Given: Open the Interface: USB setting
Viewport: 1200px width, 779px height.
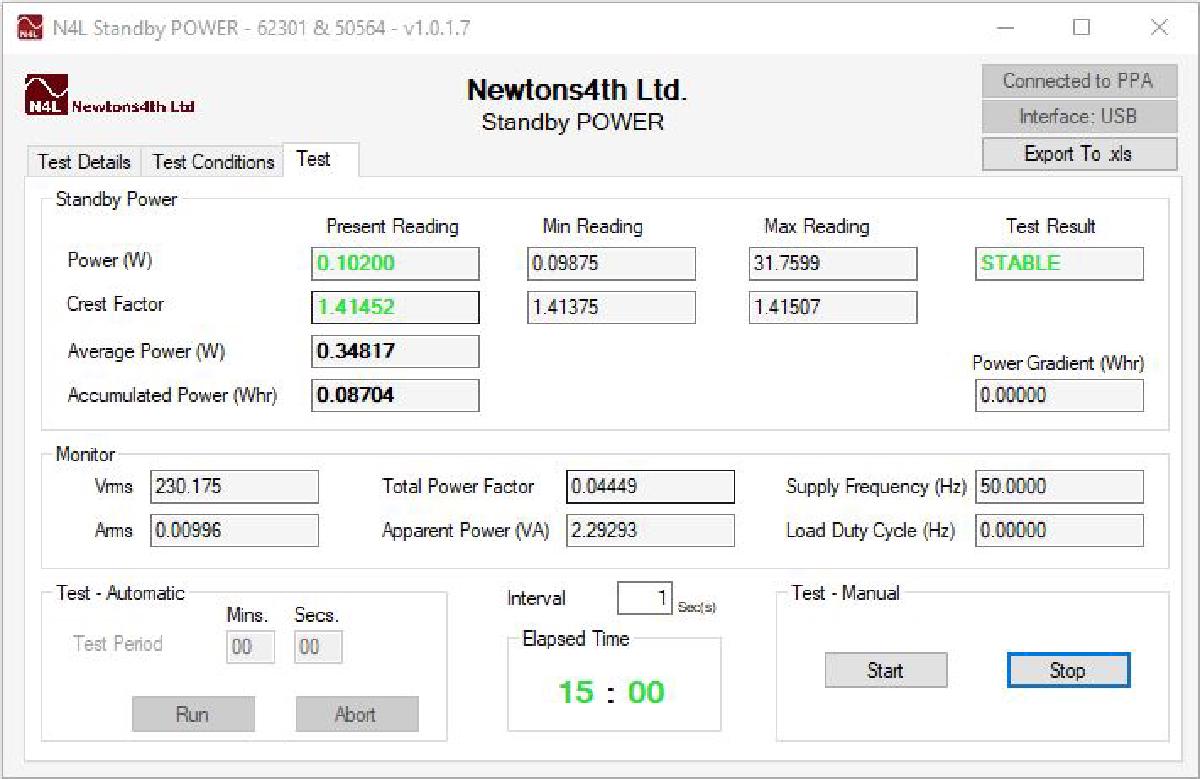Looking at the screenshot, I should coord(1078,117).
